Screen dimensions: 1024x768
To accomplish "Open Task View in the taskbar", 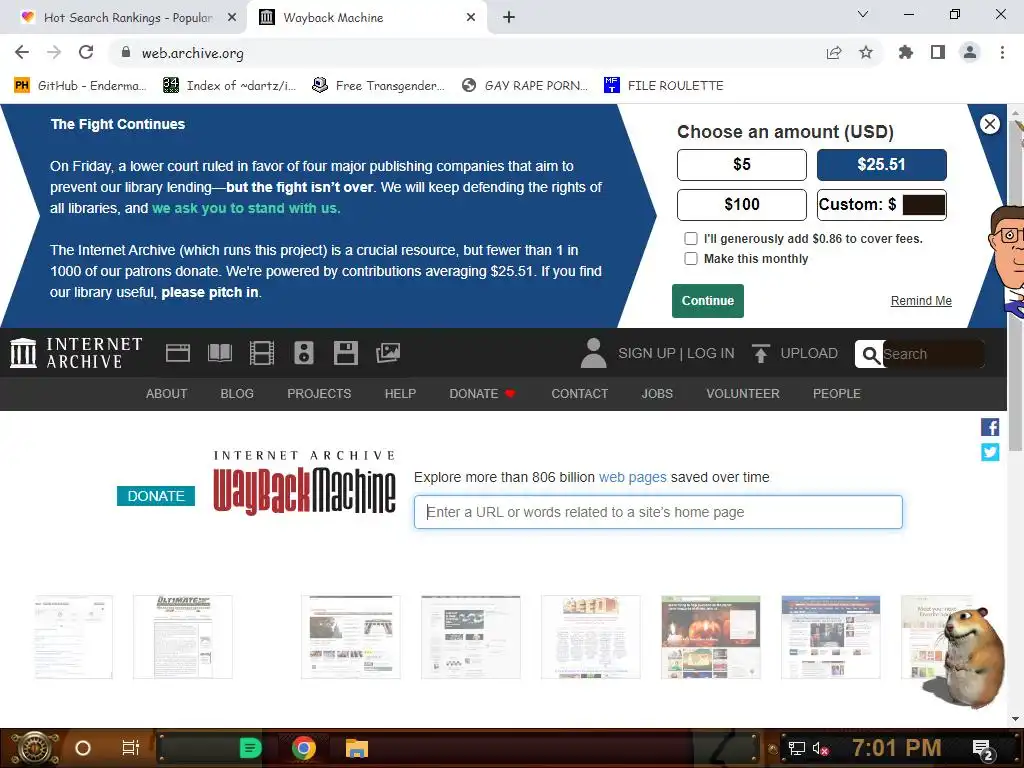I will pyautogui.click(x=131, y=748).
